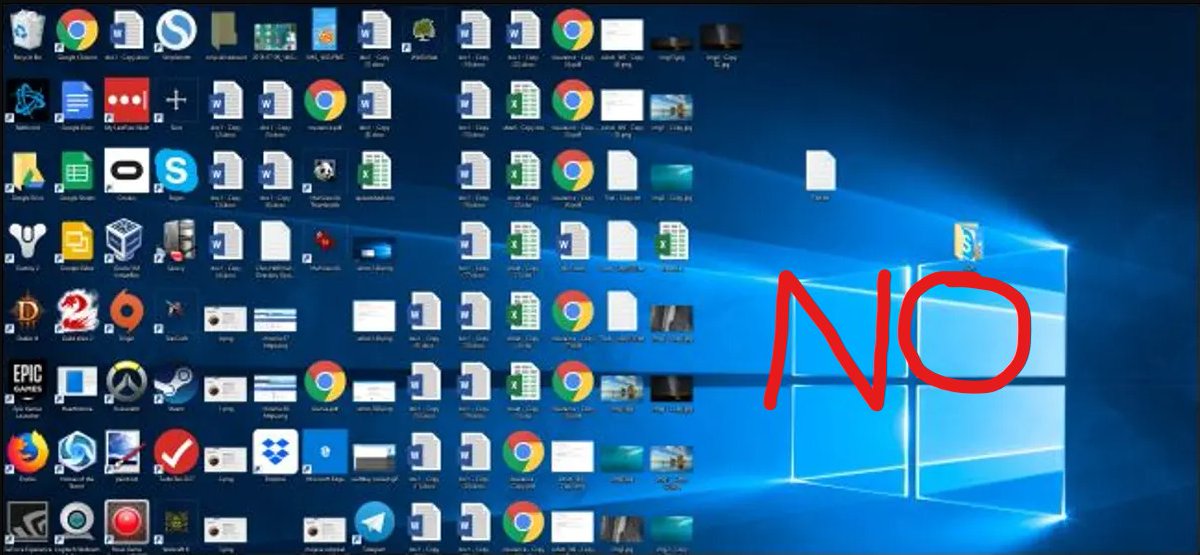Viewport: 1200px width, 555px height.
Task: Select the blue phone screenshot image thumbnail
Action: pyautogui.click(x=324, y=30)
